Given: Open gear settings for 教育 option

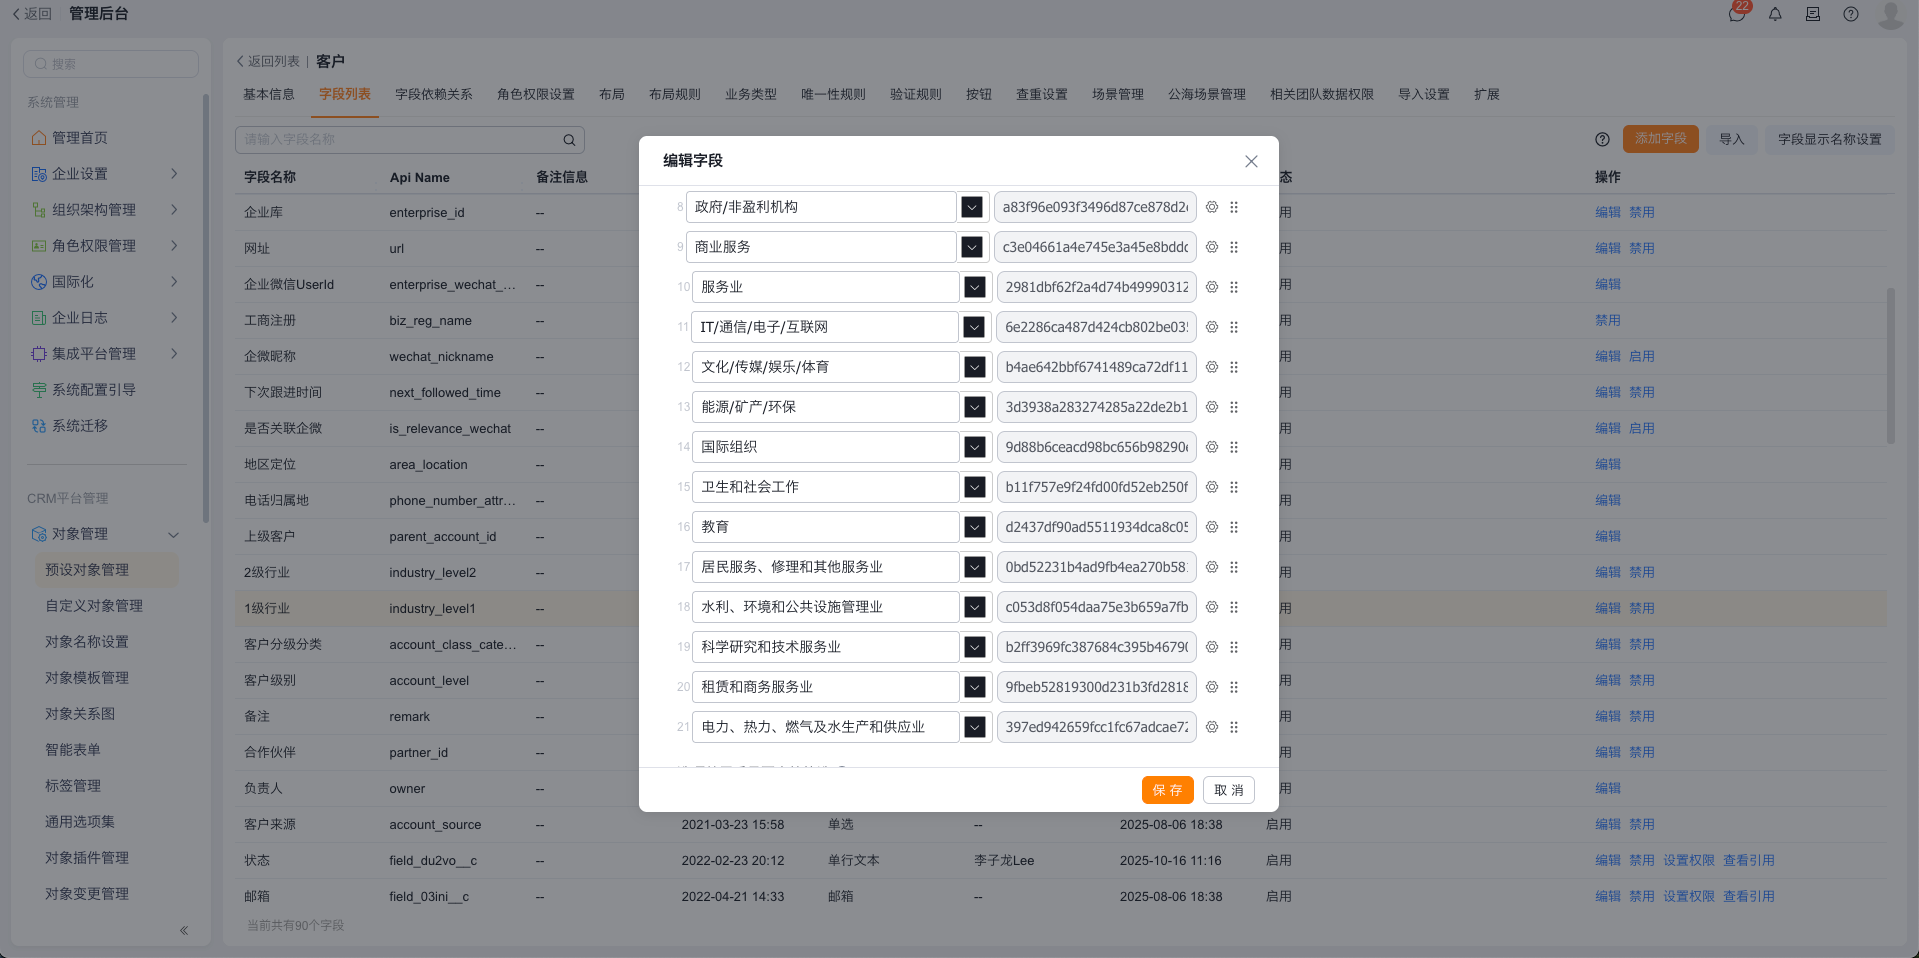Looking at the screenshot, I should 1211,527.
